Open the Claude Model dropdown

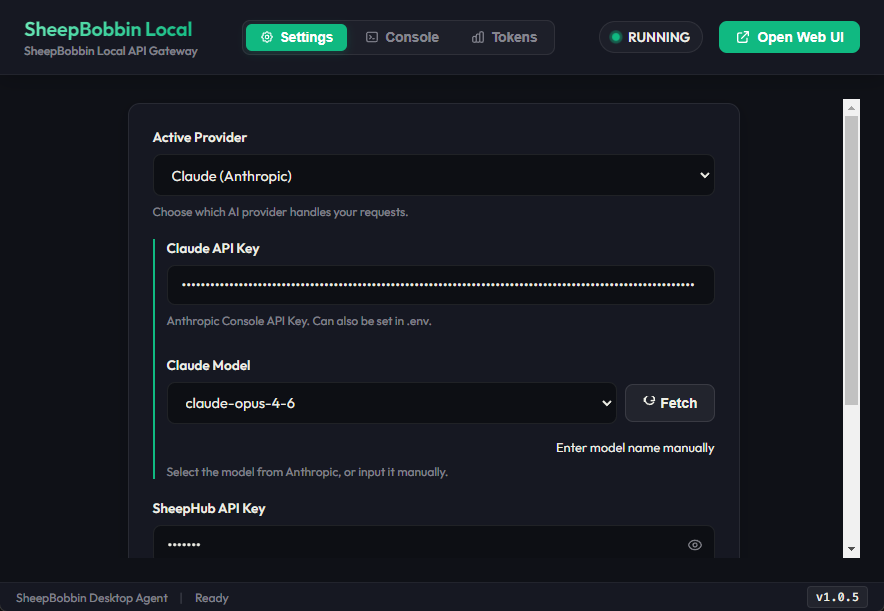click(392, 403)
